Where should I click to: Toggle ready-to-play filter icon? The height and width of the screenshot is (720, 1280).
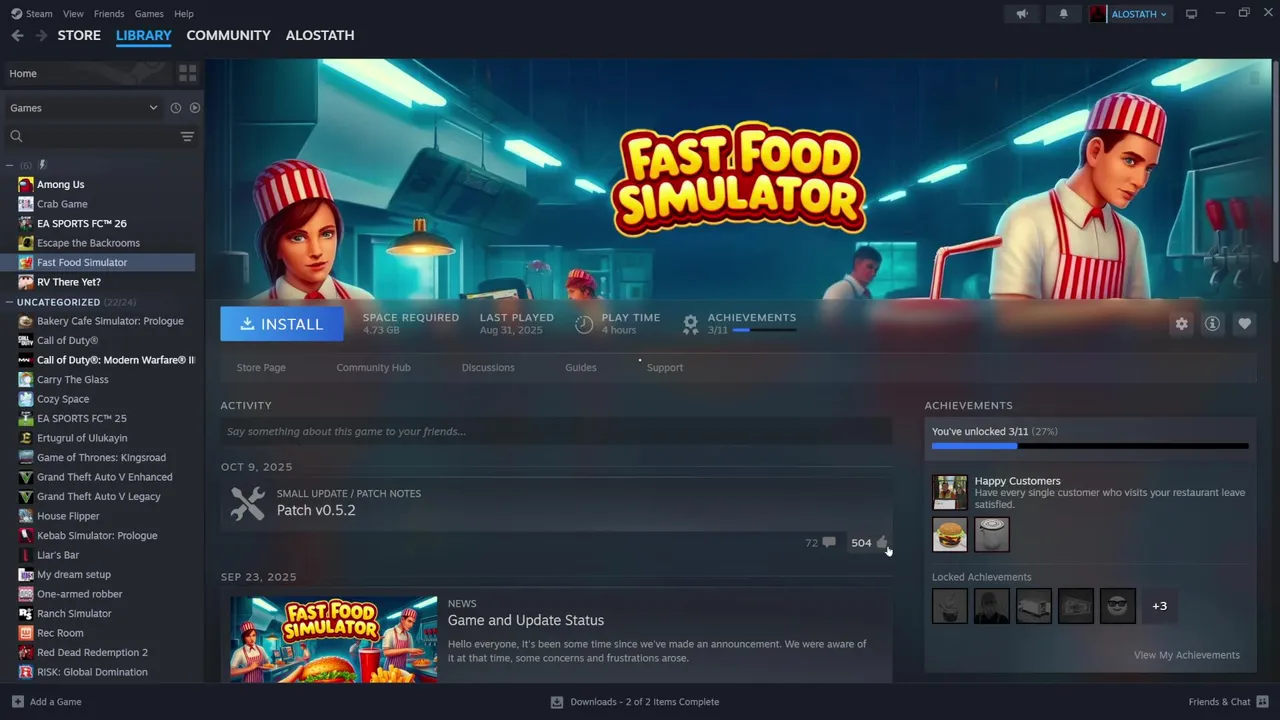pos(195,108)
